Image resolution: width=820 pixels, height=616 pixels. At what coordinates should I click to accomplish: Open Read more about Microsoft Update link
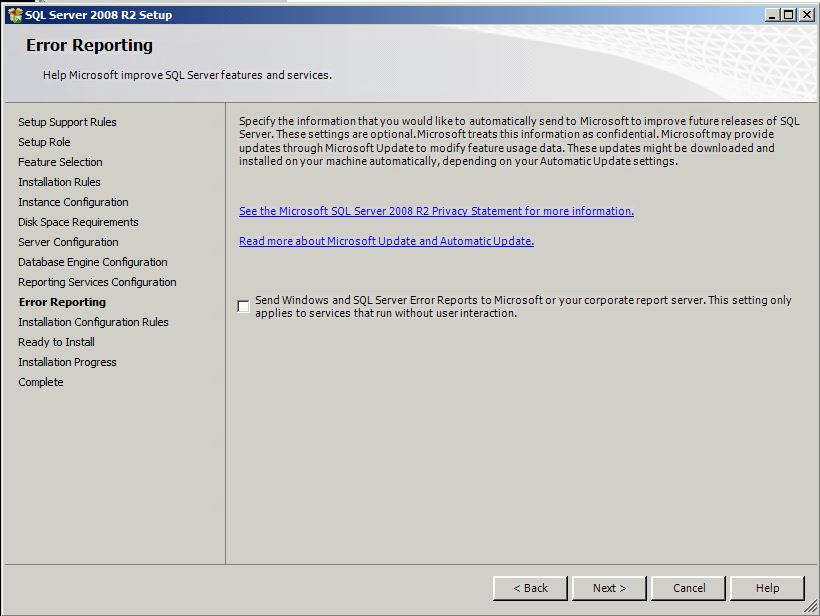(x=386, y=241)
